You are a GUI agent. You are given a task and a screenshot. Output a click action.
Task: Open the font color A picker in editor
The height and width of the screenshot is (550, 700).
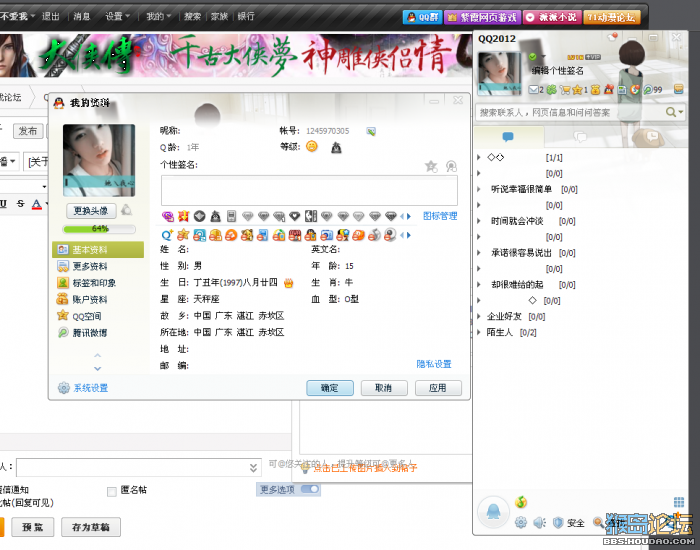[x=38, y=204]
